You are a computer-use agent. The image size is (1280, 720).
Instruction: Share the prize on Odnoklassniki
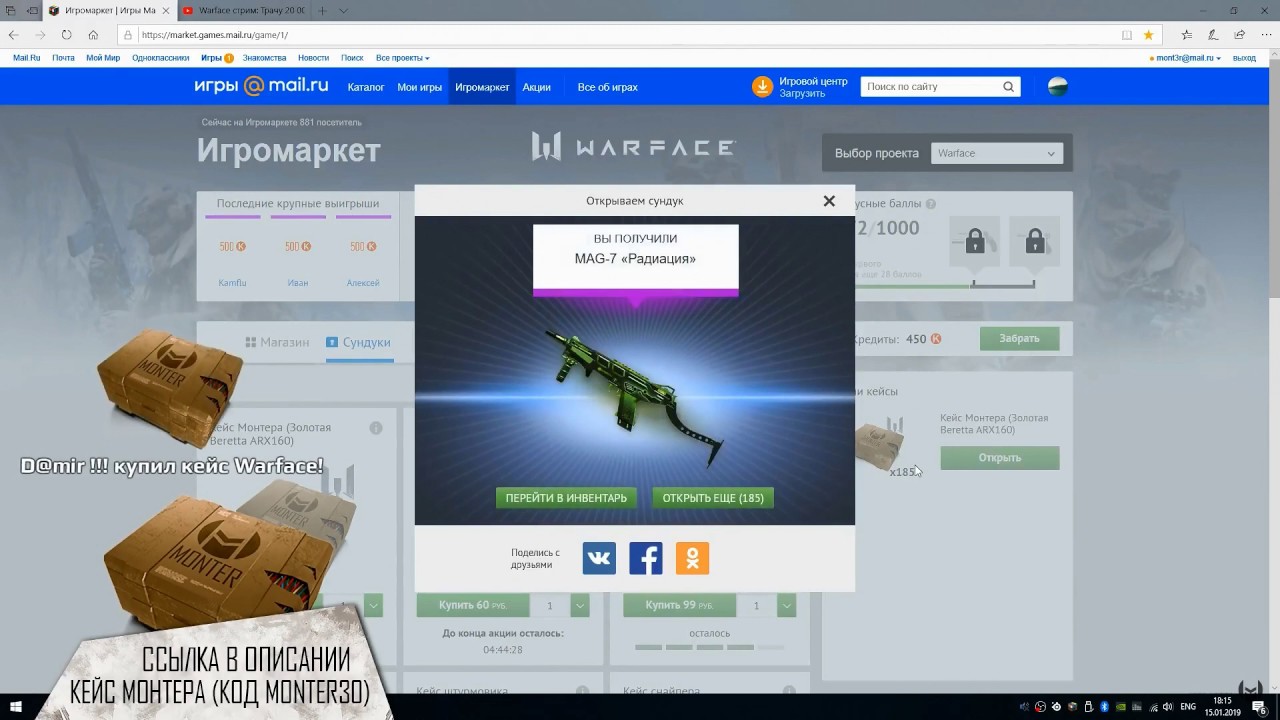click(692, 558)
